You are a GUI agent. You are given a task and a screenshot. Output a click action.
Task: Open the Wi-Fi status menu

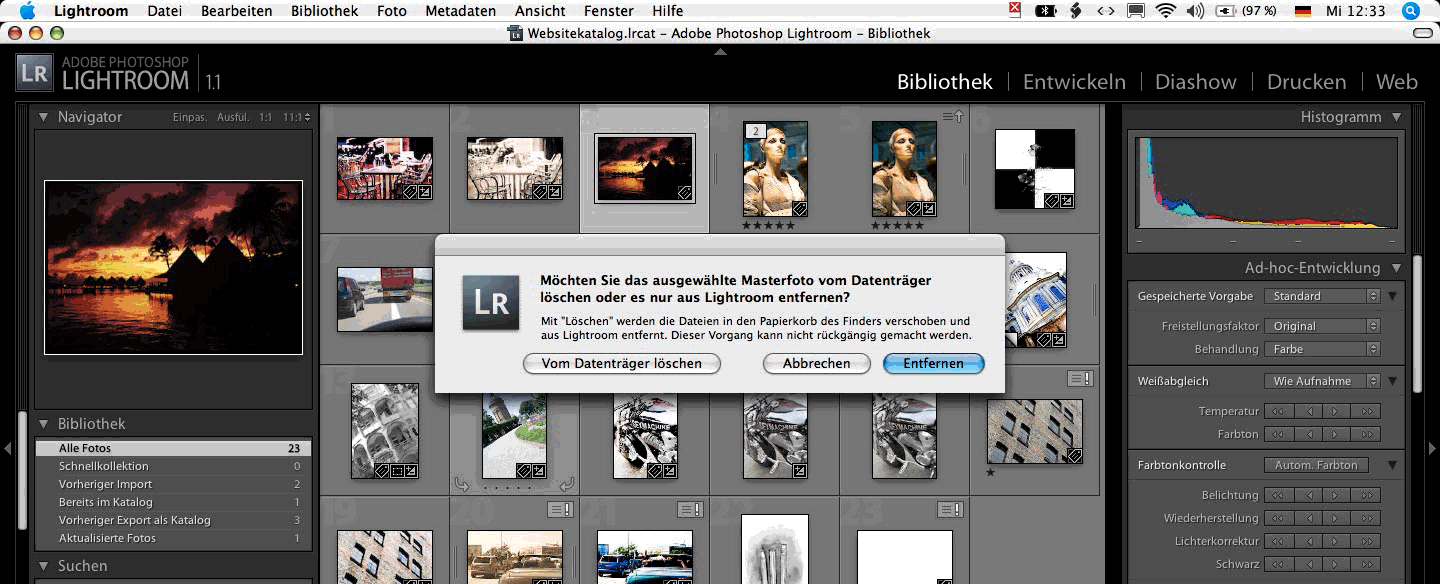coord(1165,11)
